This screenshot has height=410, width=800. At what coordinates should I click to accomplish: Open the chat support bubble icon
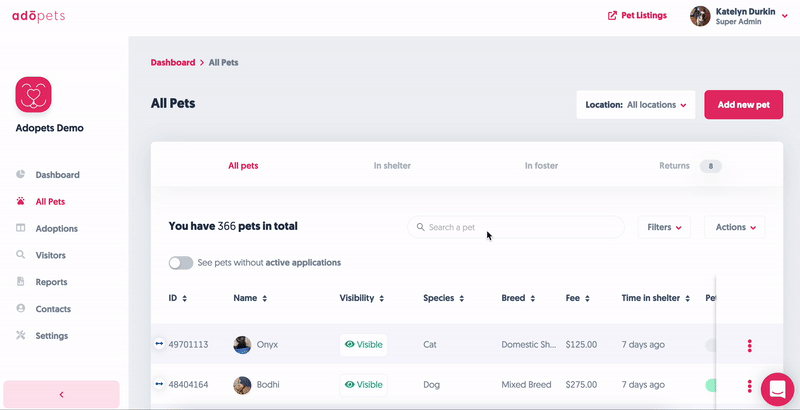(776, 388)
